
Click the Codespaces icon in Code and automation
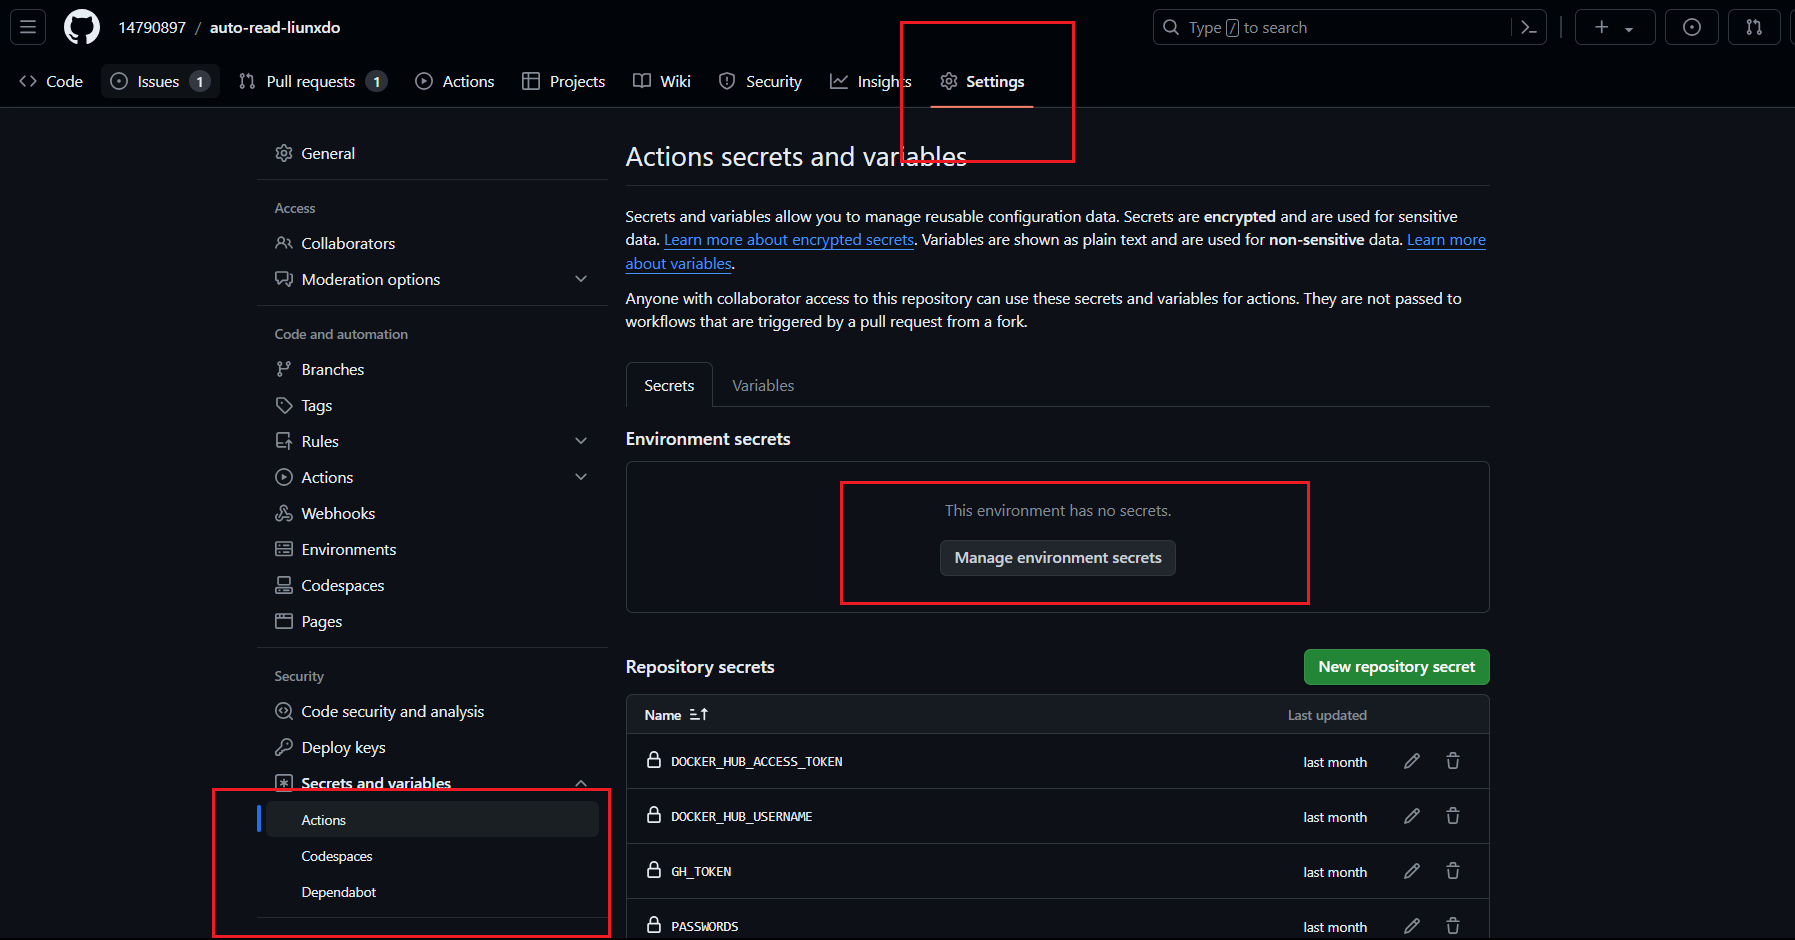(284, 585)
